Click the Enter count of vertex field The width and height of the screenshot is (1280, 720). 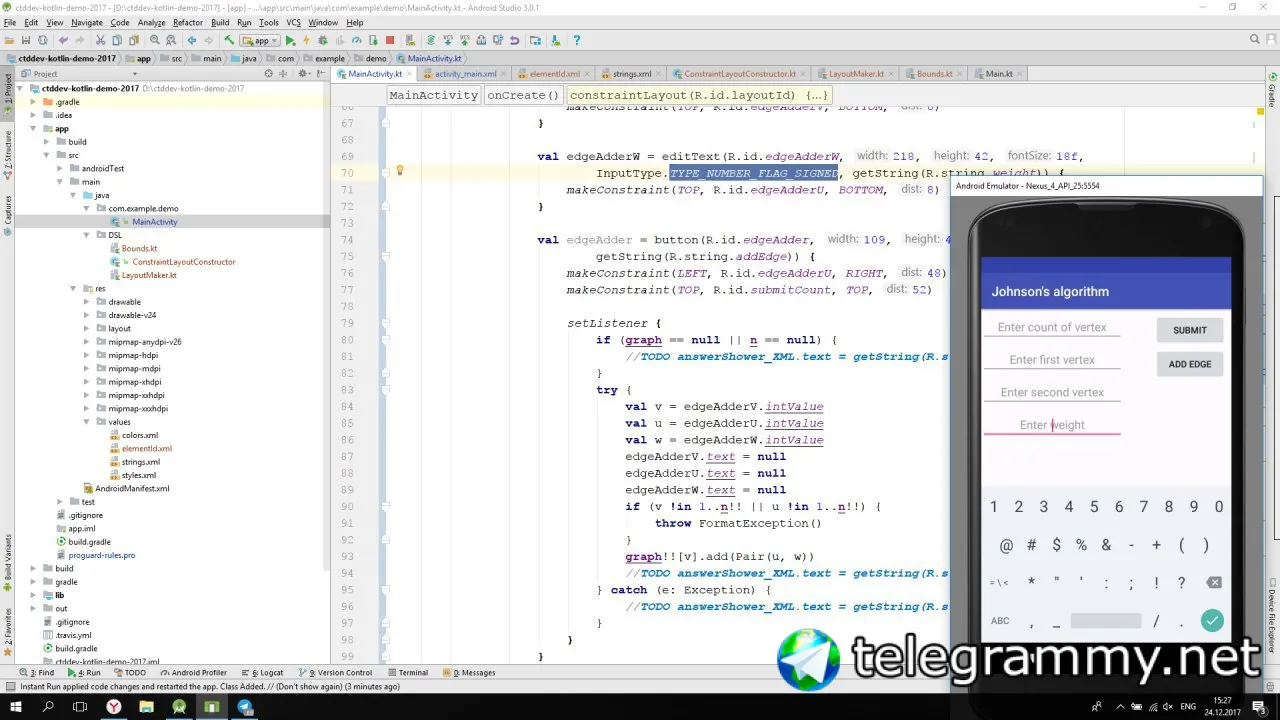[1052, 327]
